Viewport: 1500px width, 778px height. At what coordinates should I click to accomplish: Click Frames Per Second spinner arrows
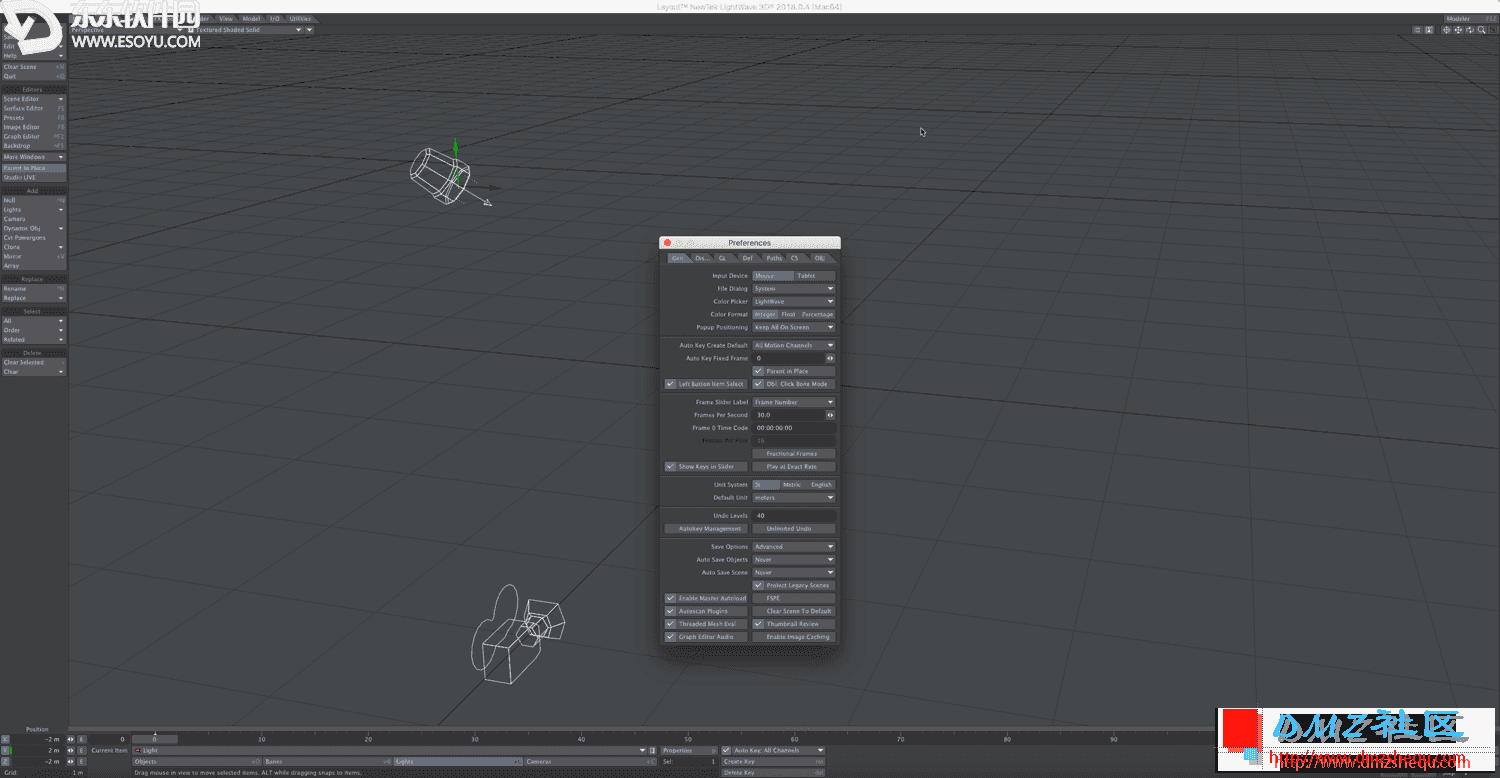point(830,415)
